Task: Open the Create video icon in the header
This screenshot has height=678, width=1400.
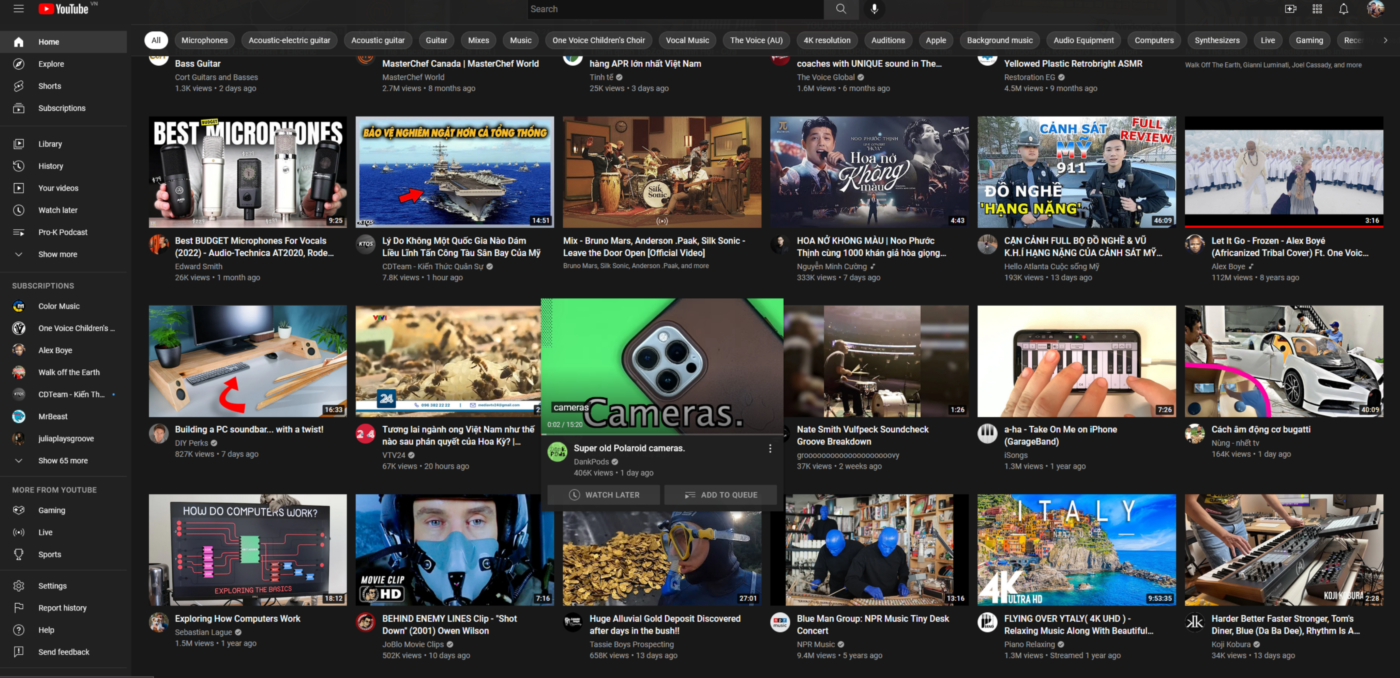Action: tap(1291, 9)
